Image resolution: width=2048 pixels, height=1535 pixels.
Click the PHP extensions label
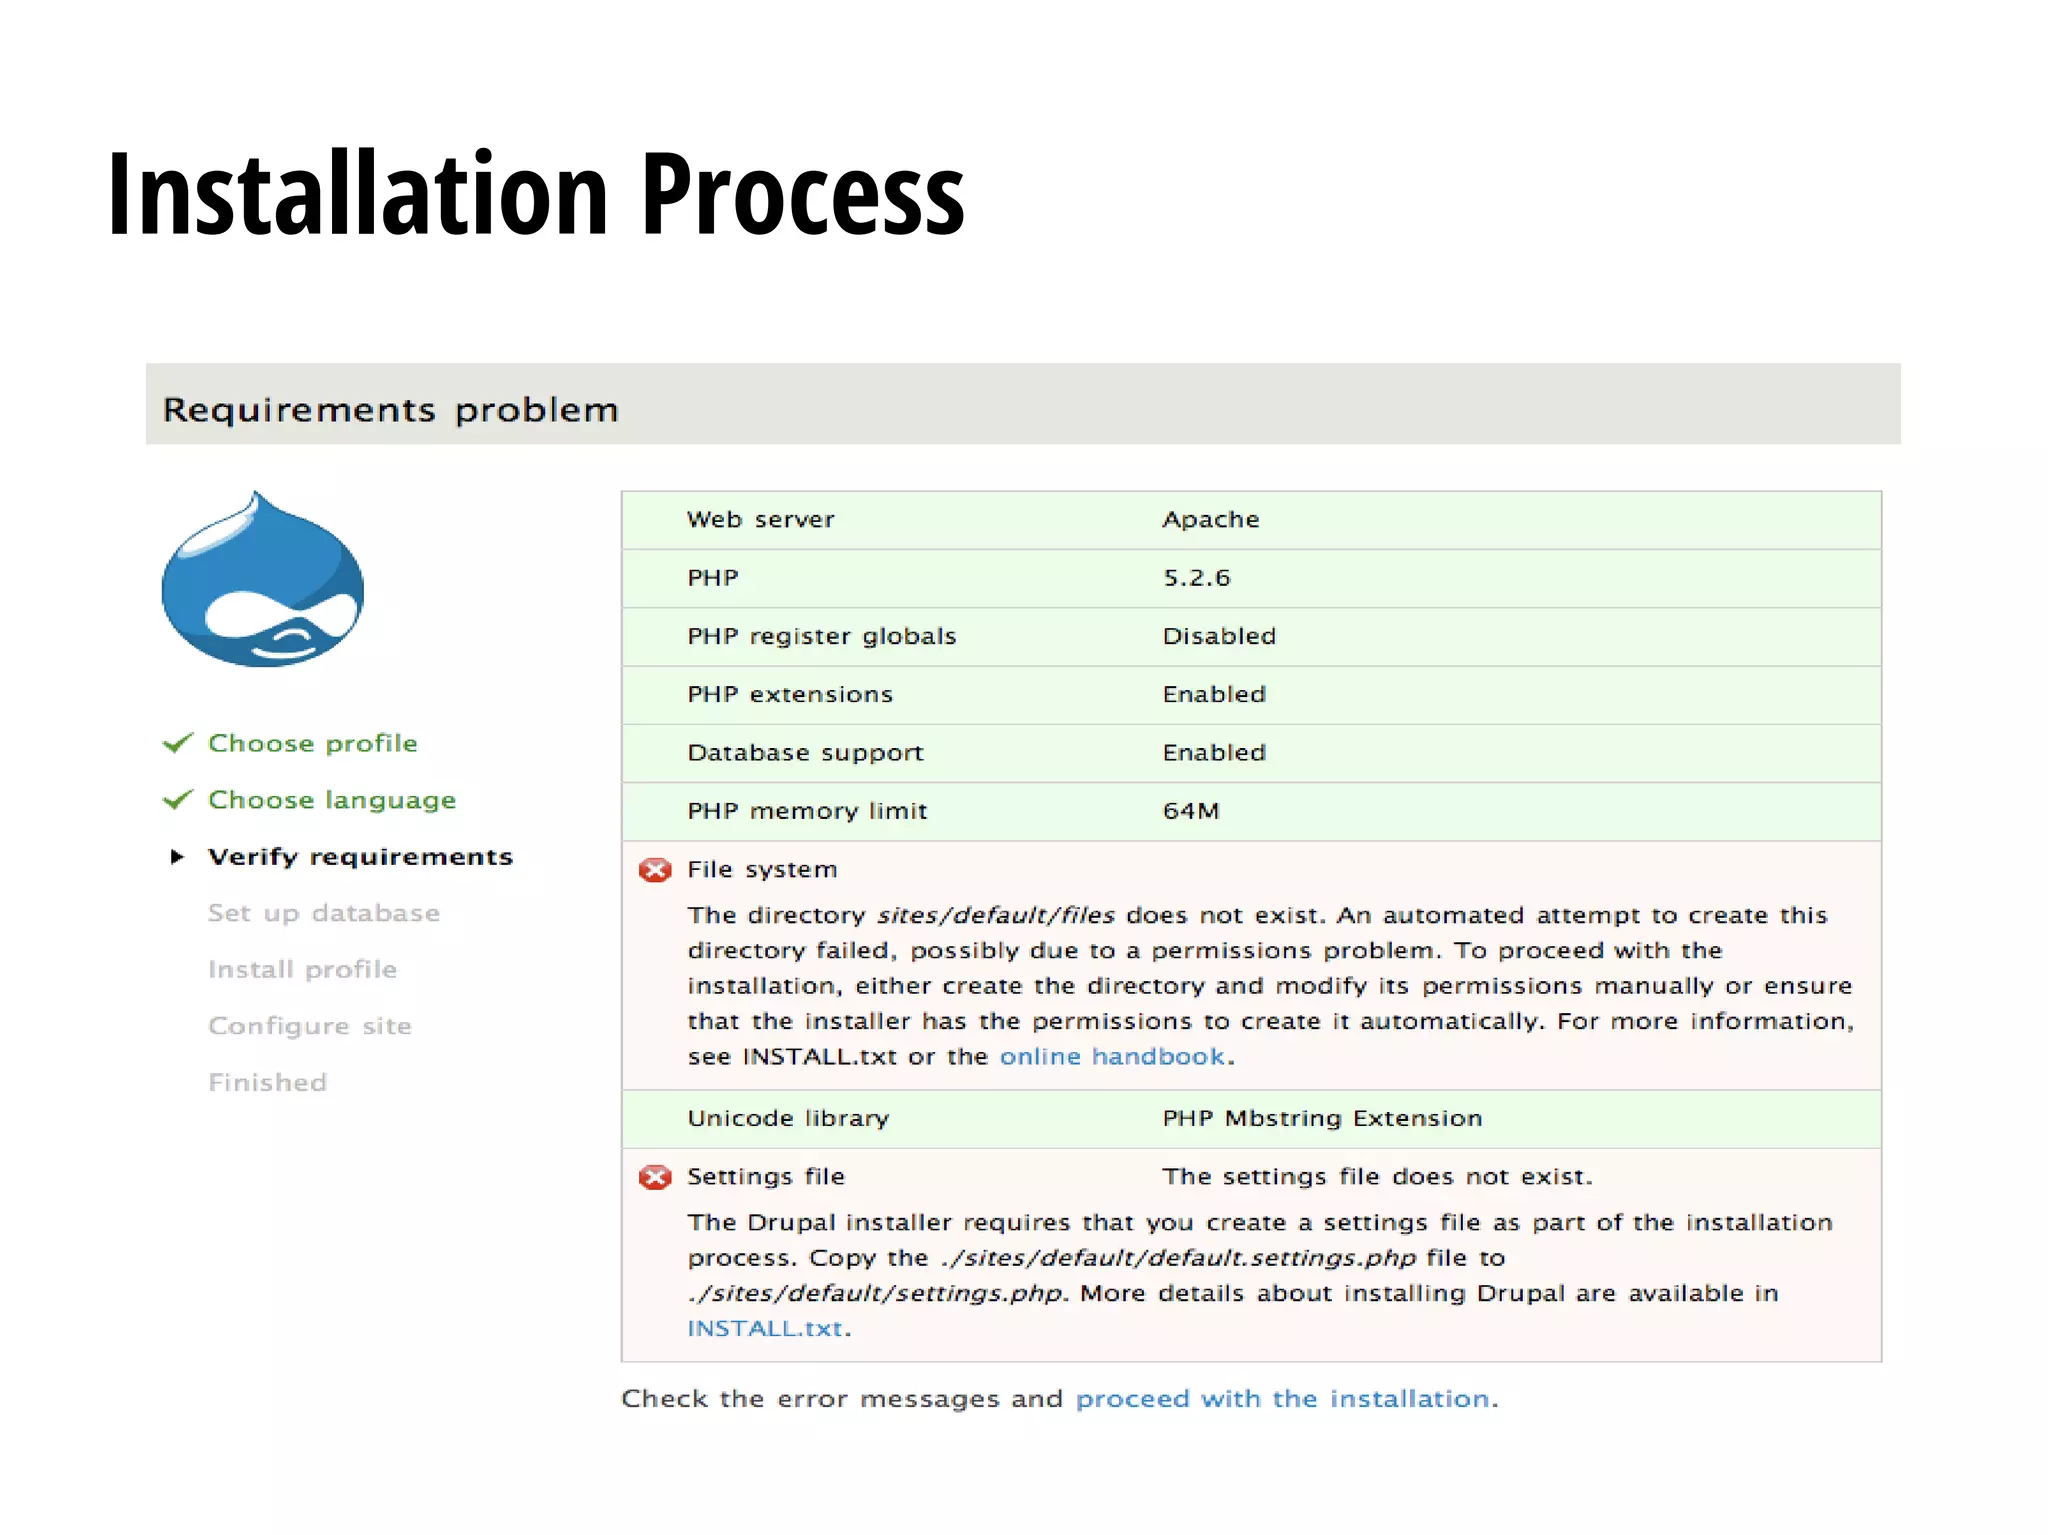(x=789, y=694)
